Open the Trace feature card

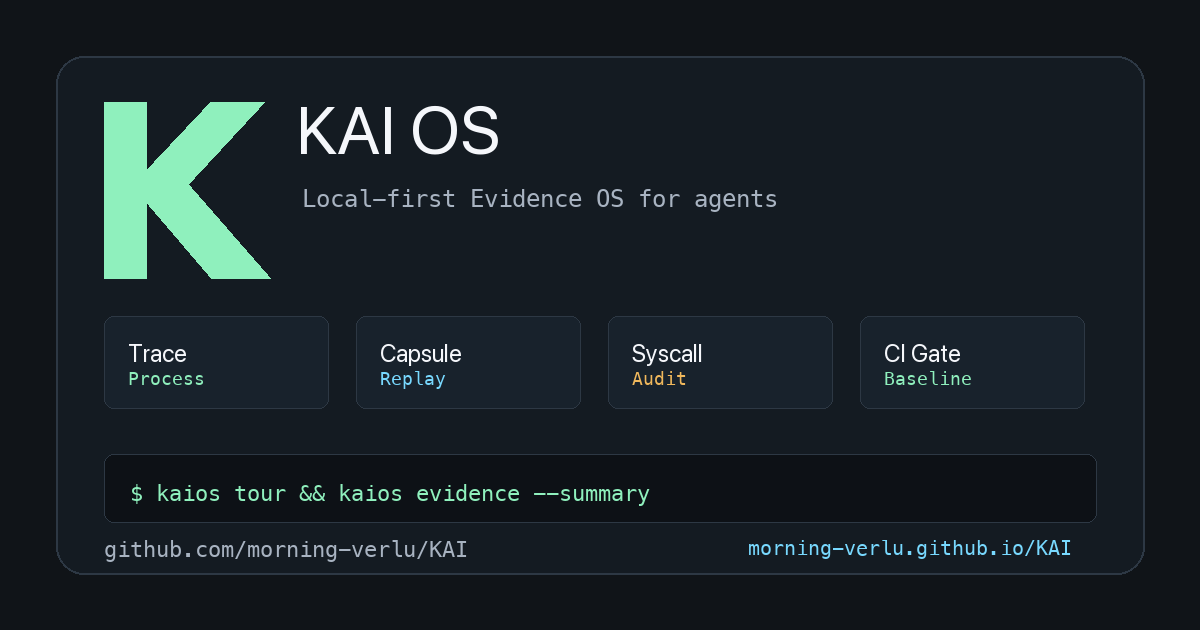[216, 363]
